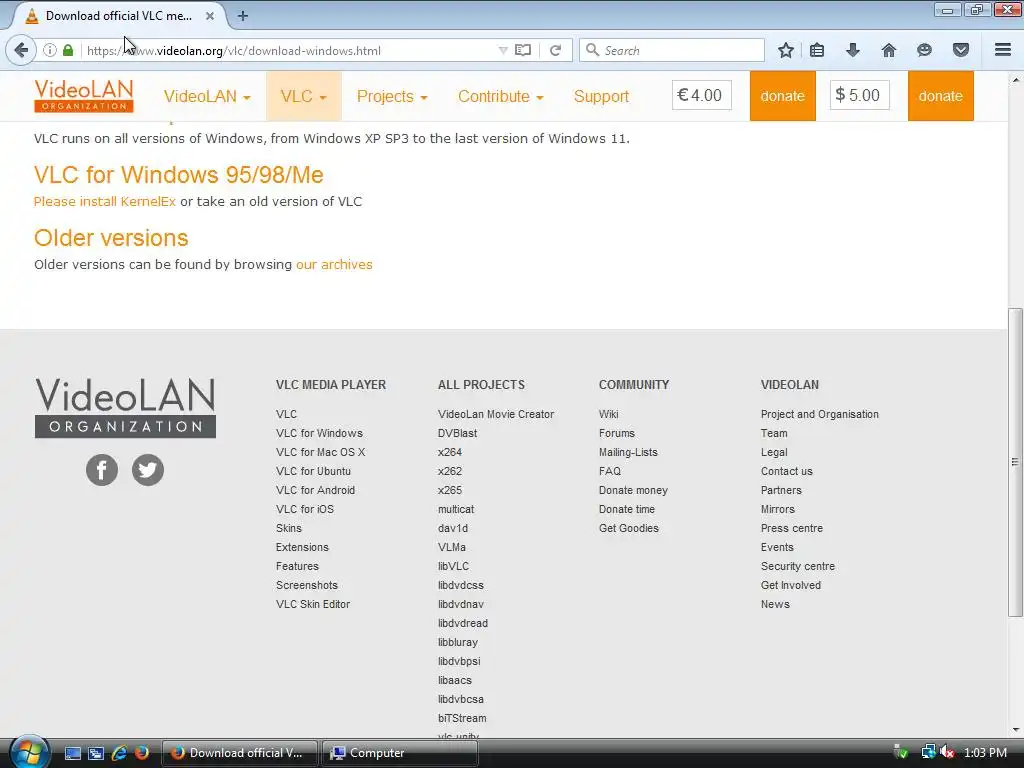Image resolution: width=1024 pixels, height=768 pixels.
Task: Visit the Forums community link
Action: coord(616,433)
